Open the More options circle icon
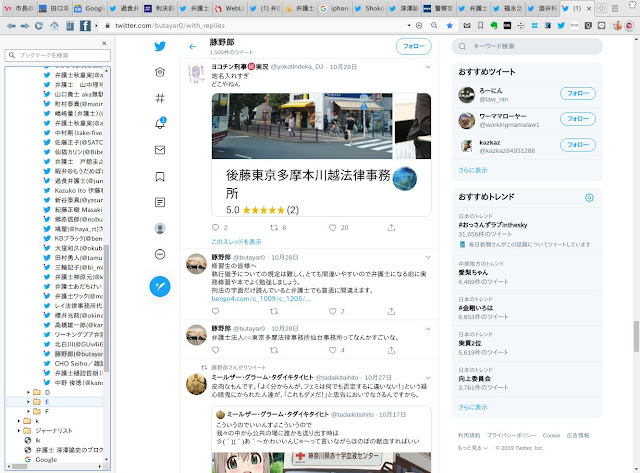This screenshot has width=640, height=473. click(160, 254)
